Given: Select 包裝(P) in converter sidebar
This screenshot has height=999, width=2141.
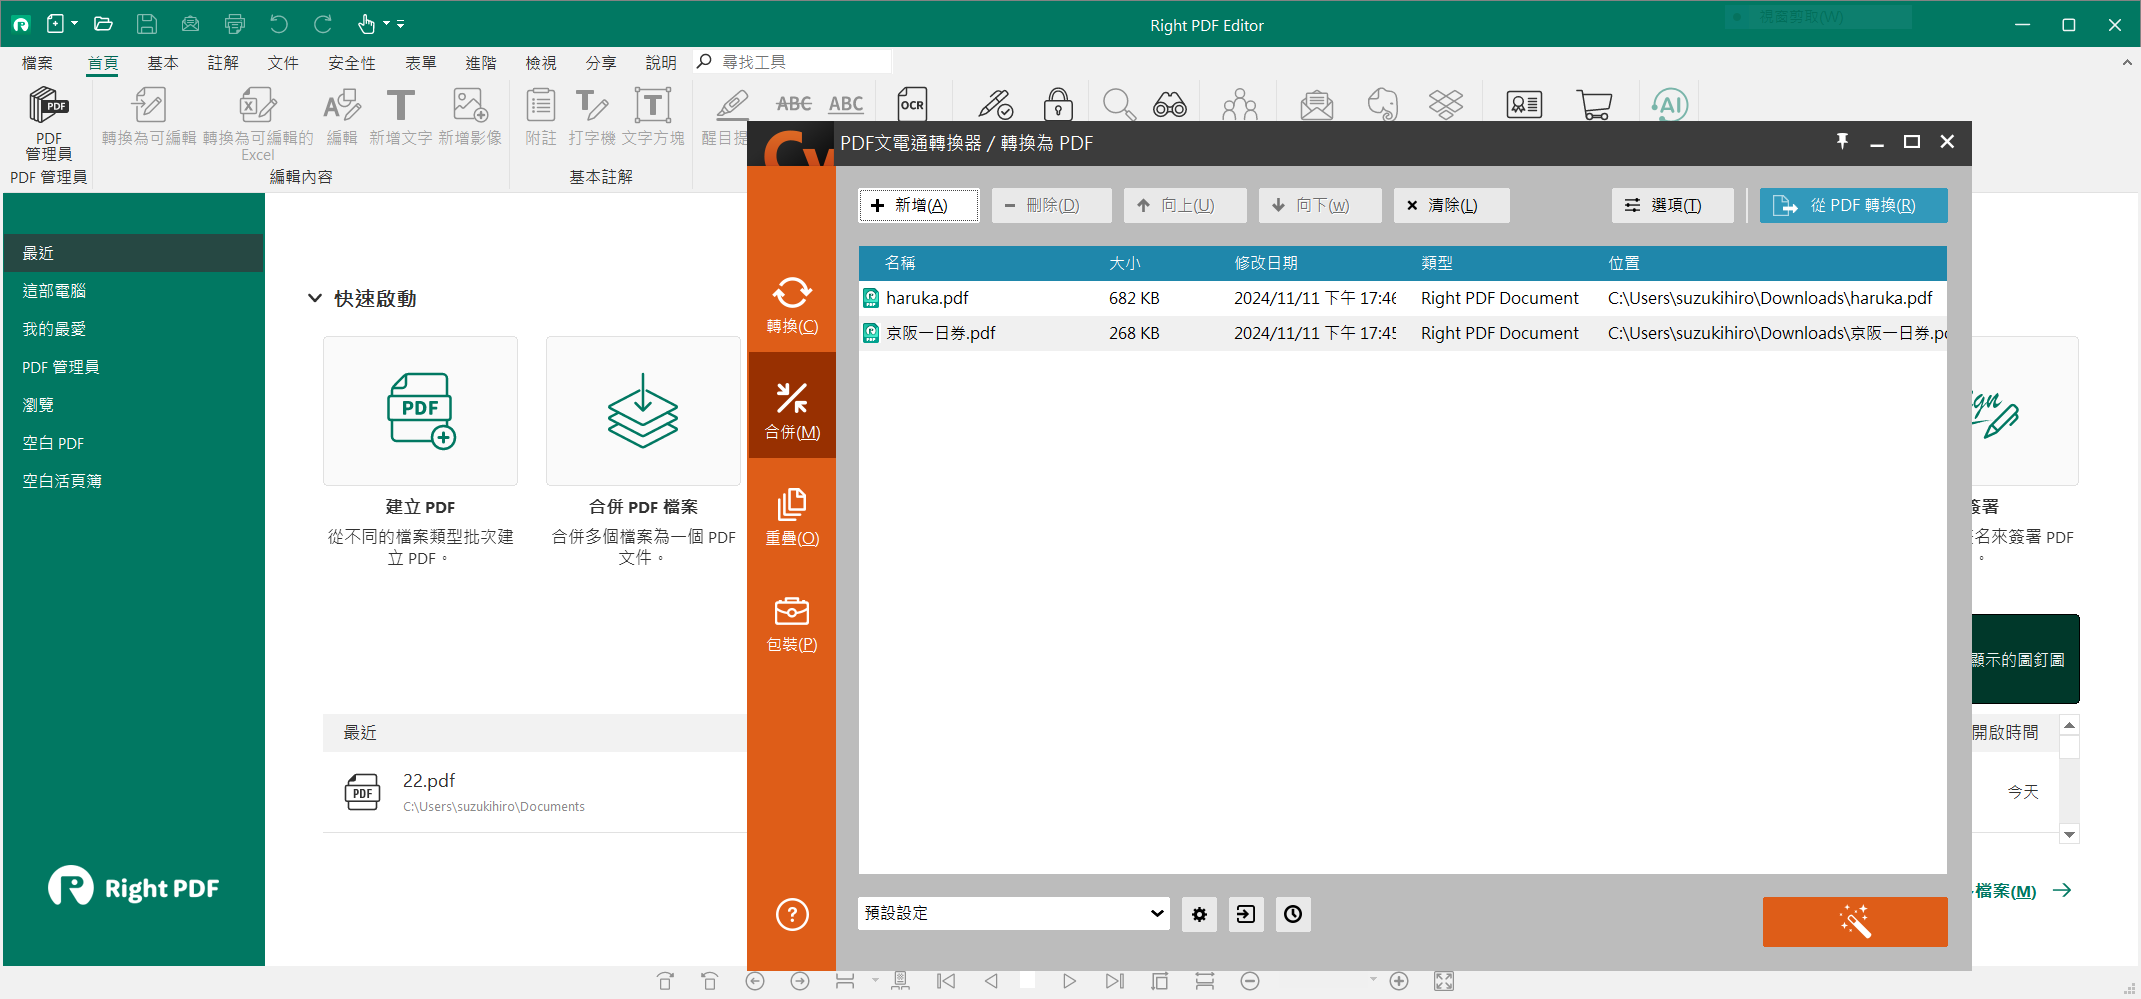Looking at the screenshot, I should point(792,622).
